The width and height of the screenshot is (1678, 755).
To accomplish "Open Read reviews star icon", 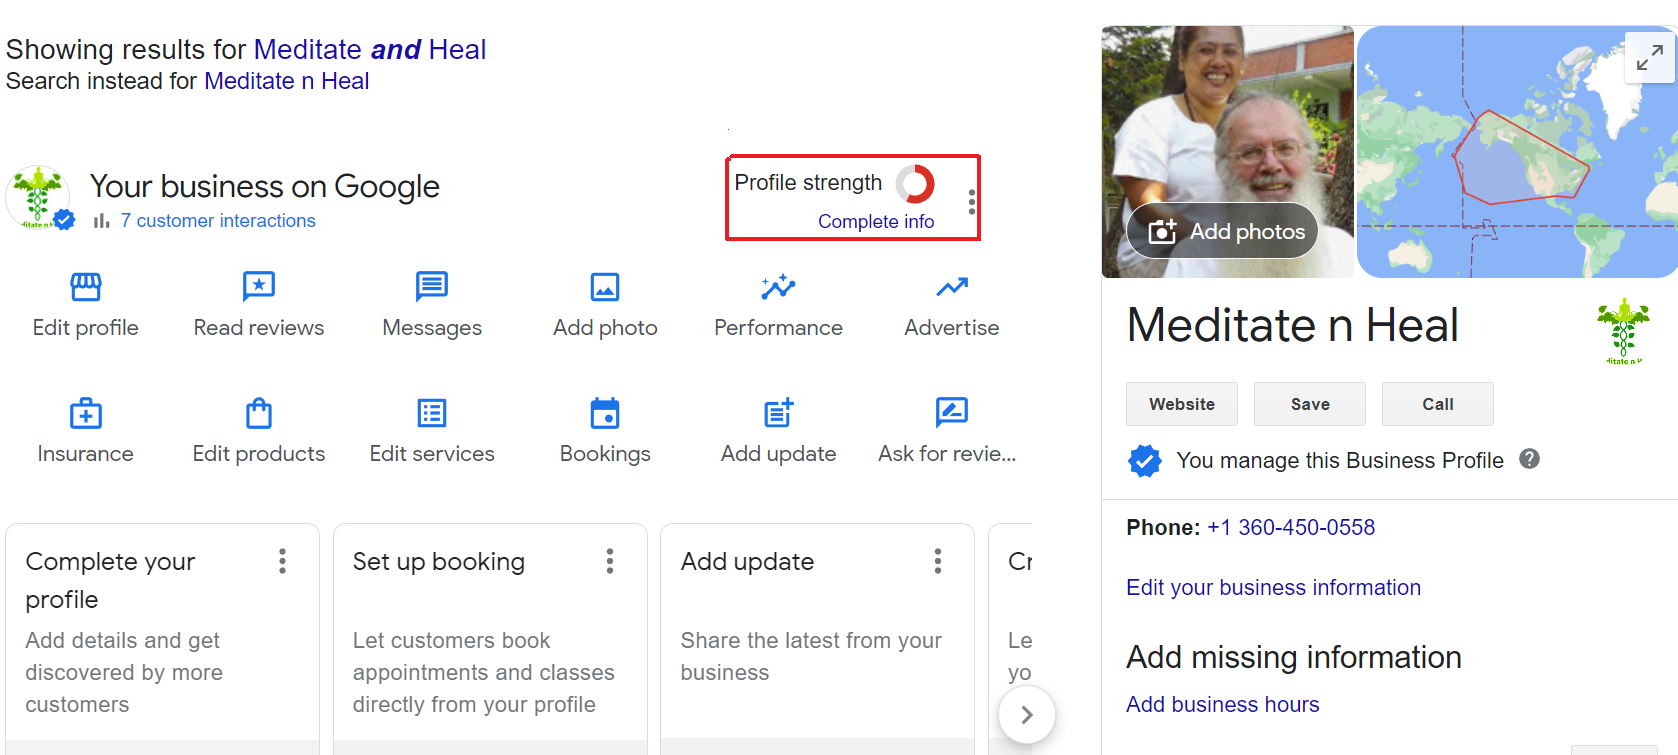I will (x=259, y=287).
